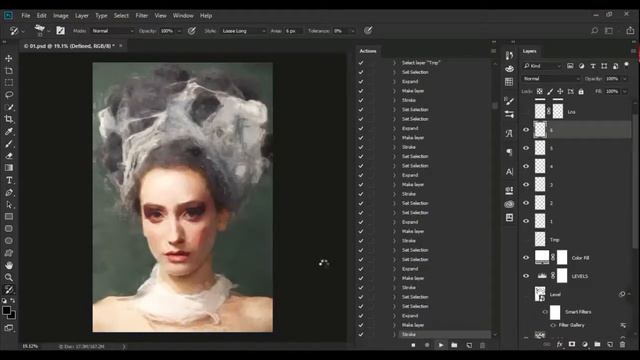Add a layer mask
640x360 pixels.
point(572,344)
